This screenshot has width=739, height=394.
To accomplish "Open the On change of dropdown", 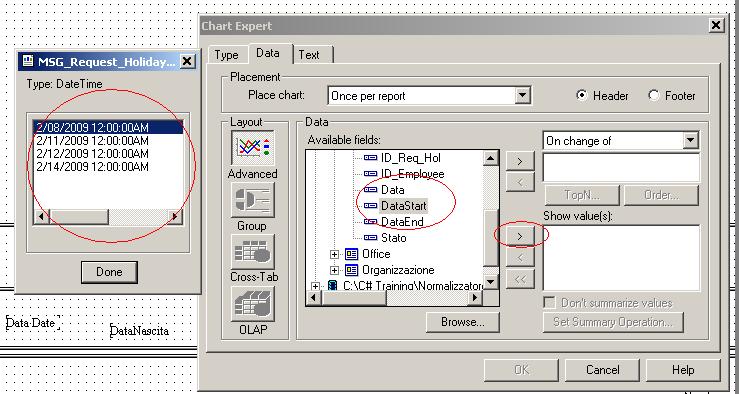I will (690, 140).
